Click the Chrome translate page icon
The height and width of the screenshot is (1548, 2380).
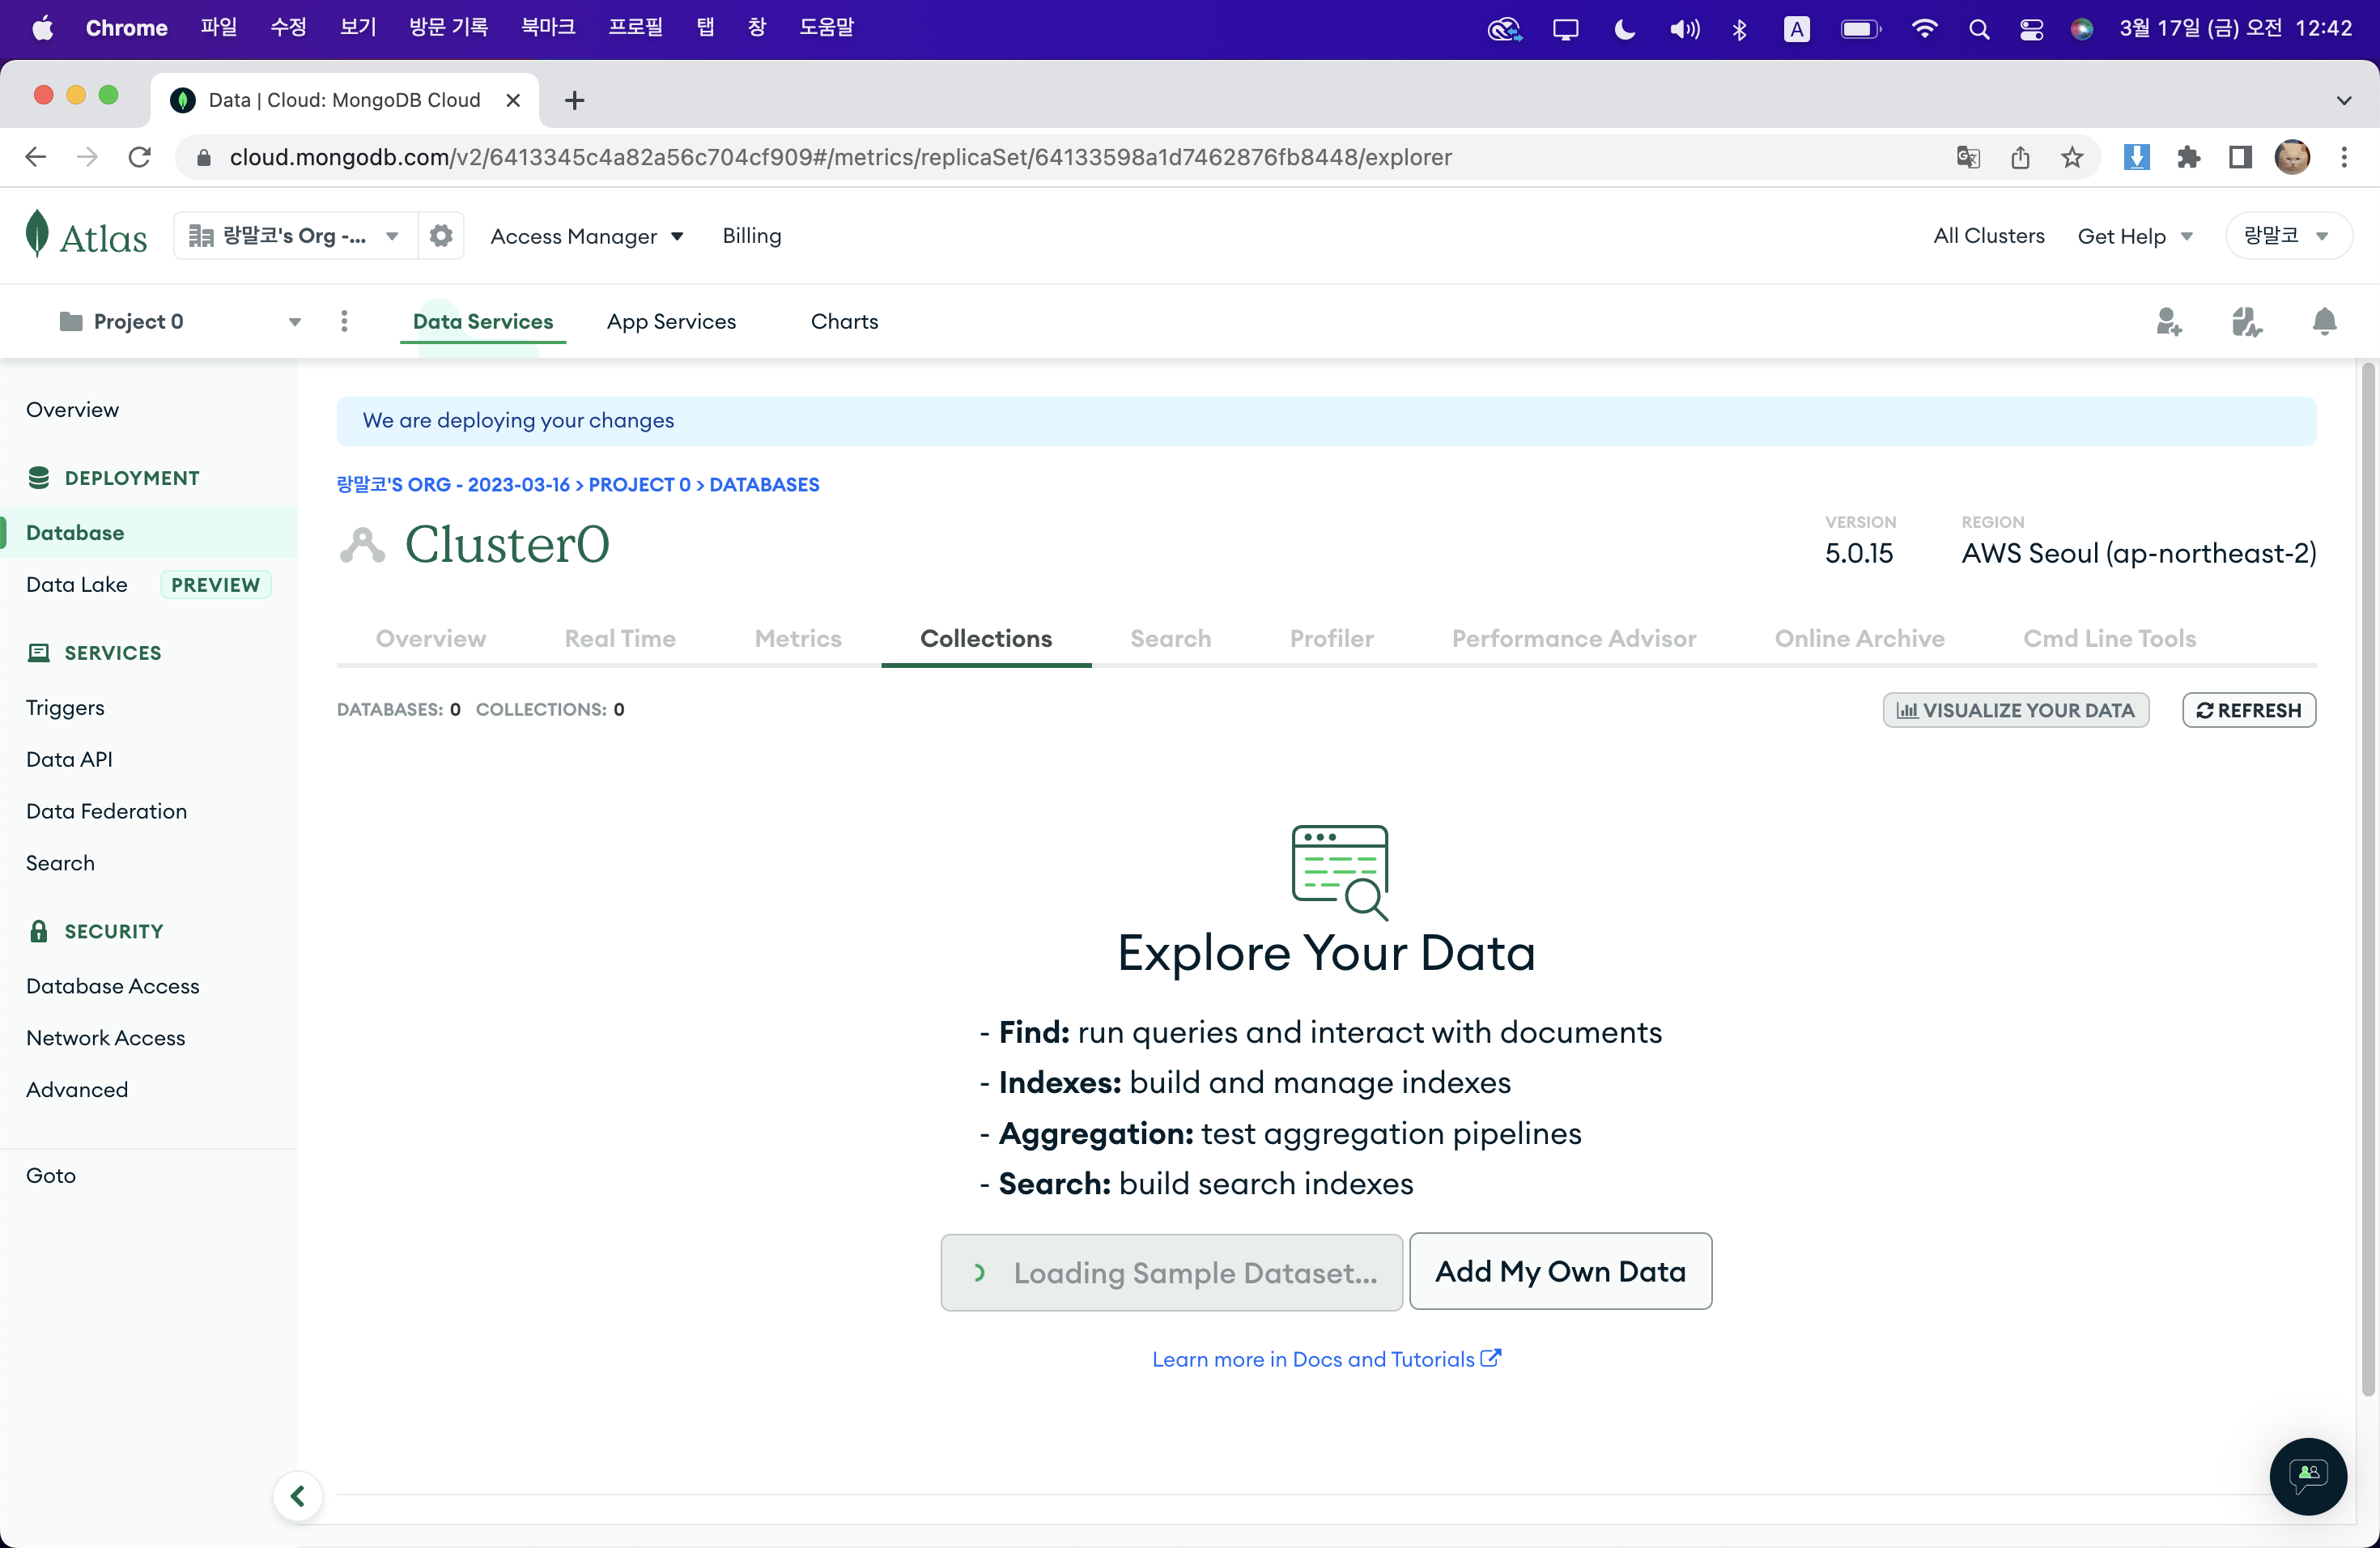point(1968,157)
